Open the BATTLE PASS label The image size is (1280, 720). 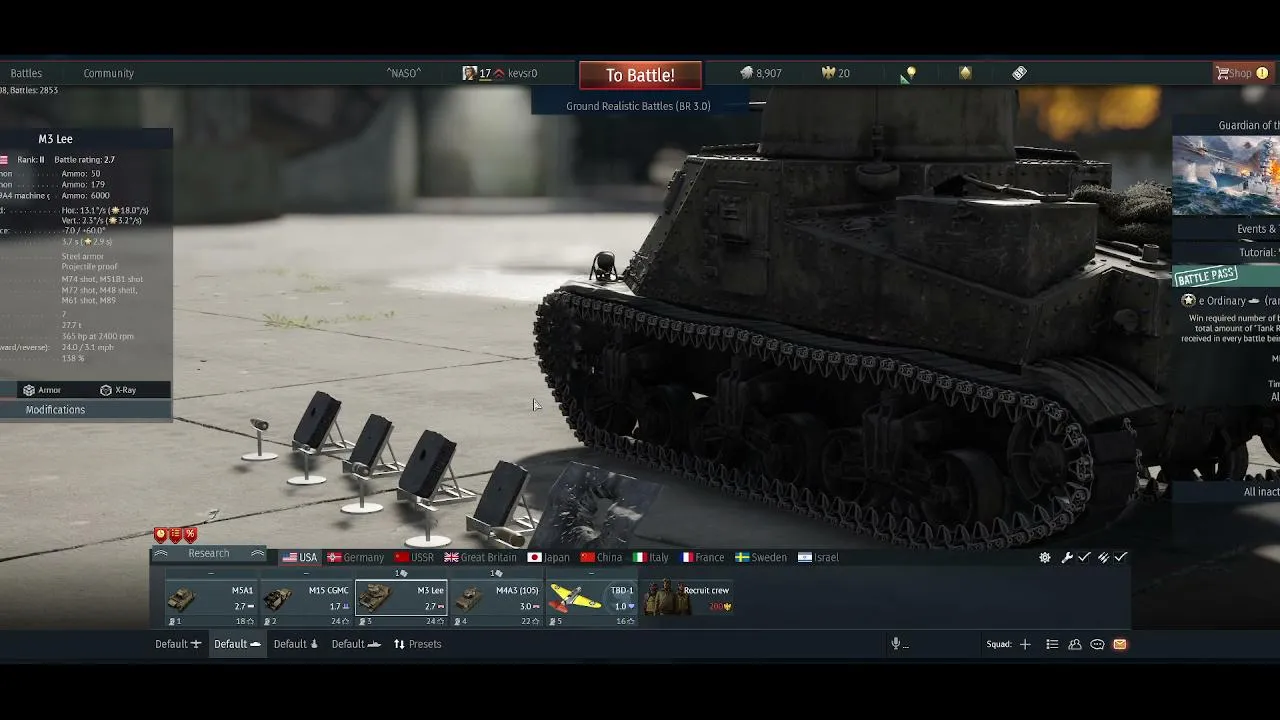click(1206, 276)
